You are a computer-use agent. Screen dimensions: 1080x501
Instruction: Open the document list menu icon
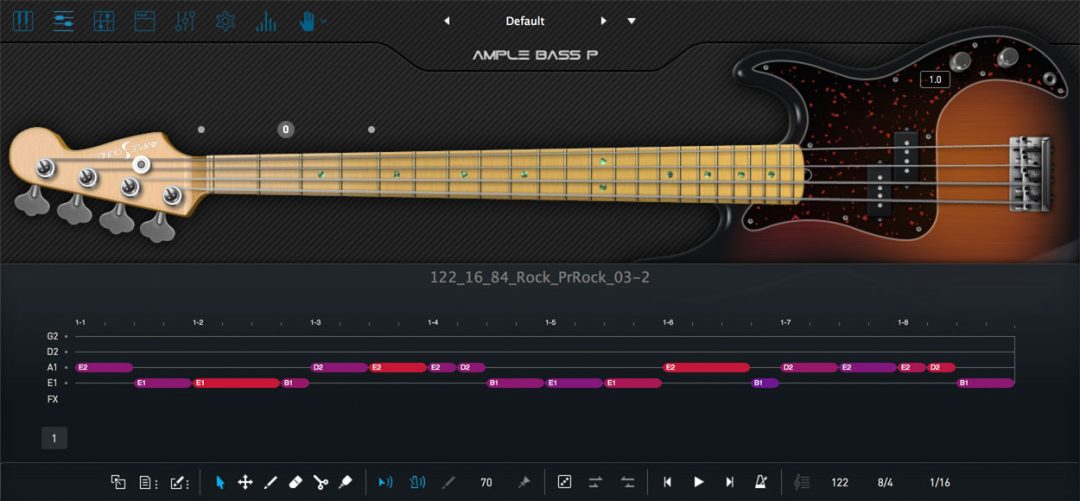coord(149,482)
